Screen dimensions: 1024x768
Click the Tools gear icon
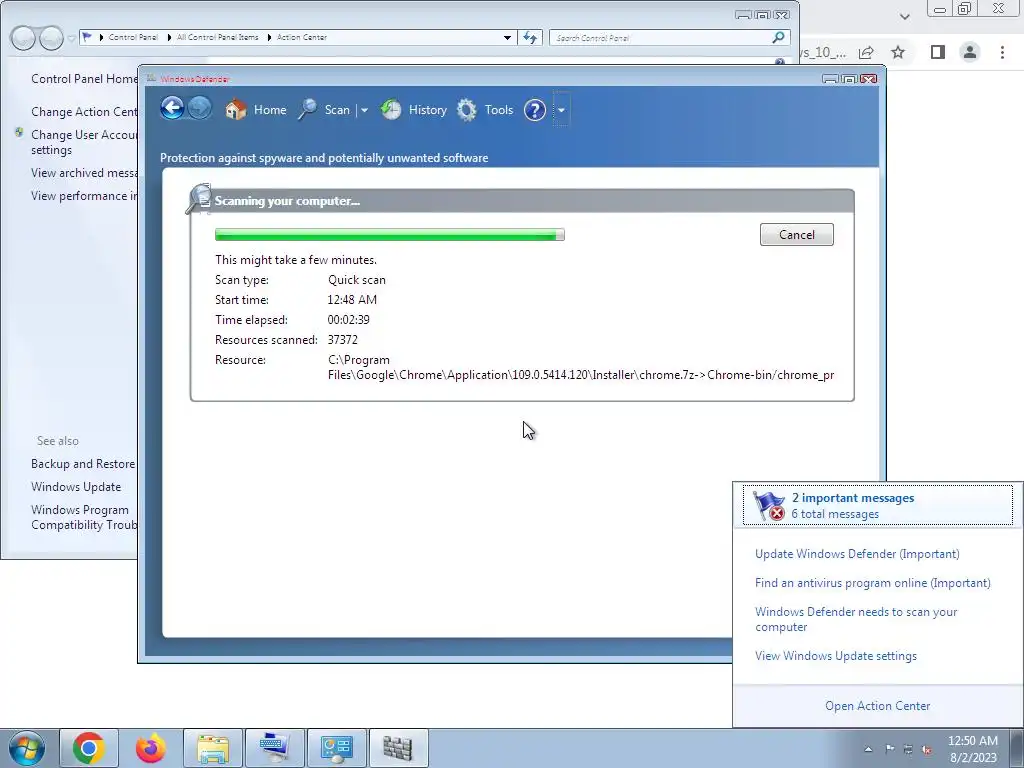[466, 110]
